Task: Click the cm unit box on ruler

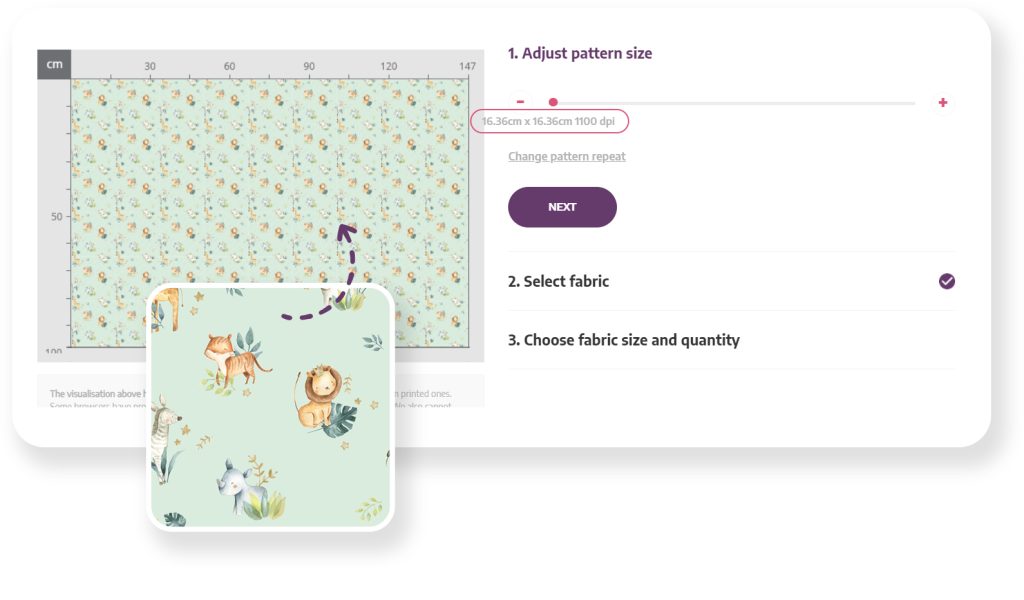Action: click(x=54, y=64)
